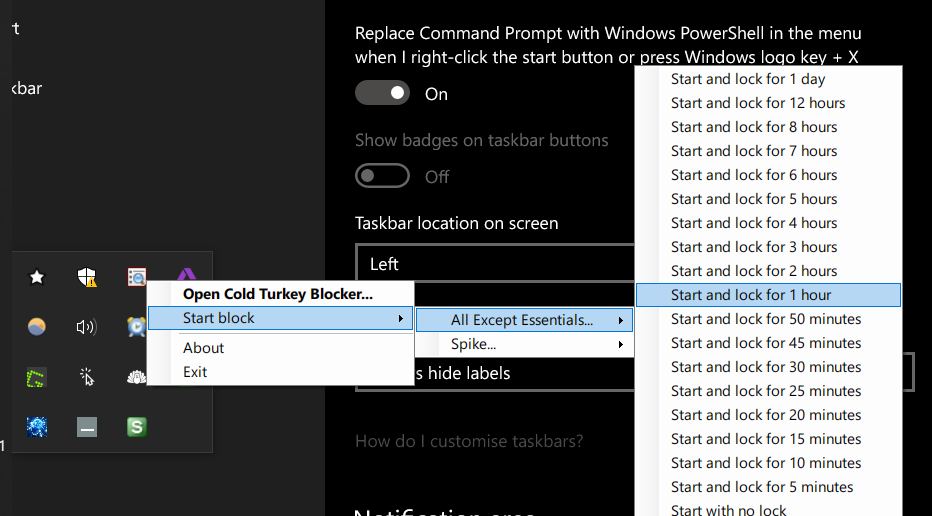Choose Start and lock for 25 minutes

(769, 391)
